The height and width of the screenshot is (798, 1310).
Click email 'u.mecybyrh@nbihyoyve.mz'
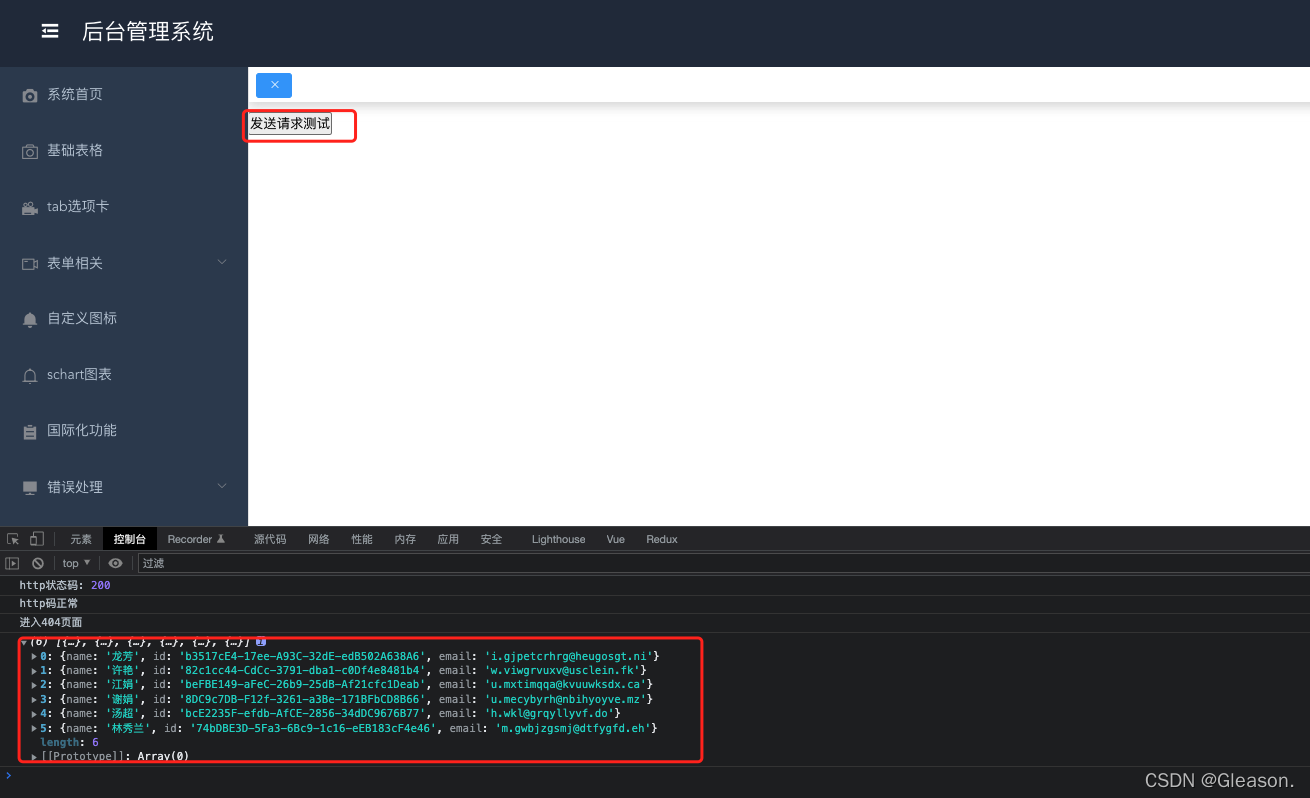point(566,699)
